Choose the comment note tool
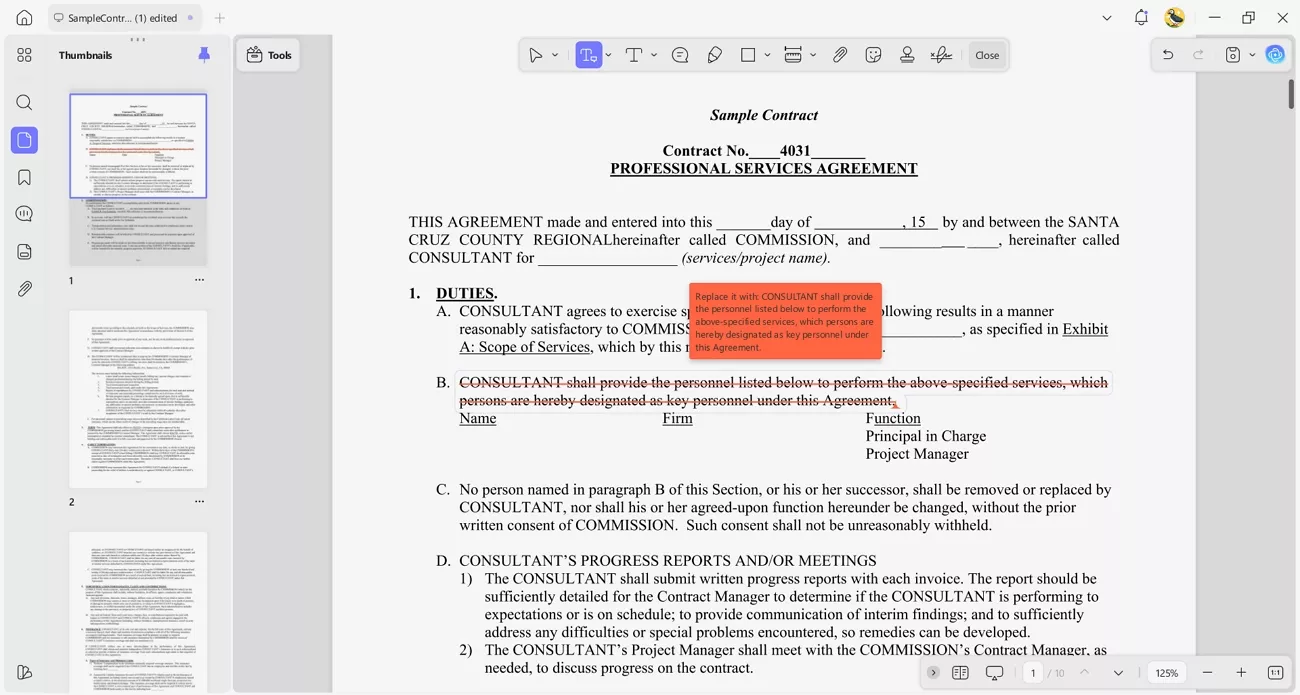This screenshot has width=1300, height=695. click(x=680, y=55)
